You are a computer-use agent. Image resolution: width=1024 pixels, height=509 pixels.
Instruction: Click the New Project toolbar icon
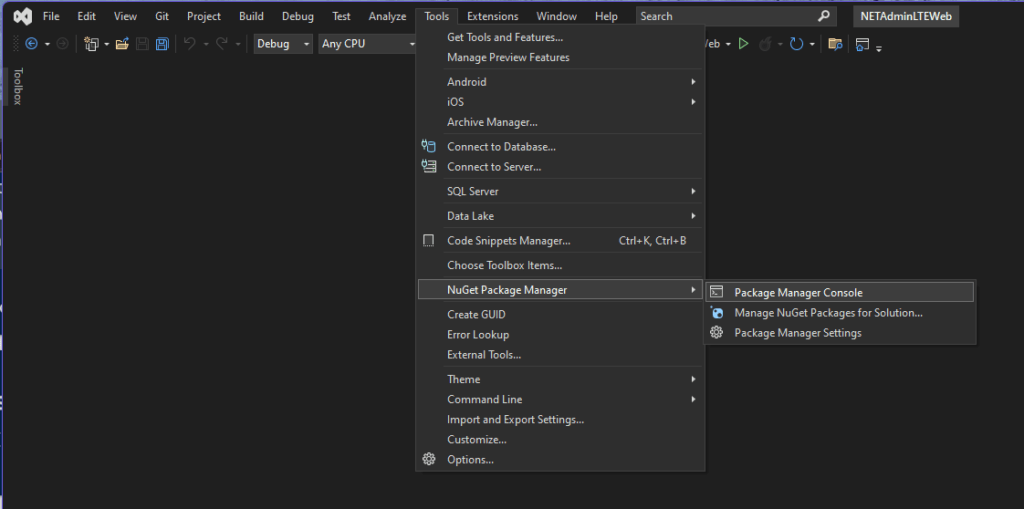(x=91, y=44)
